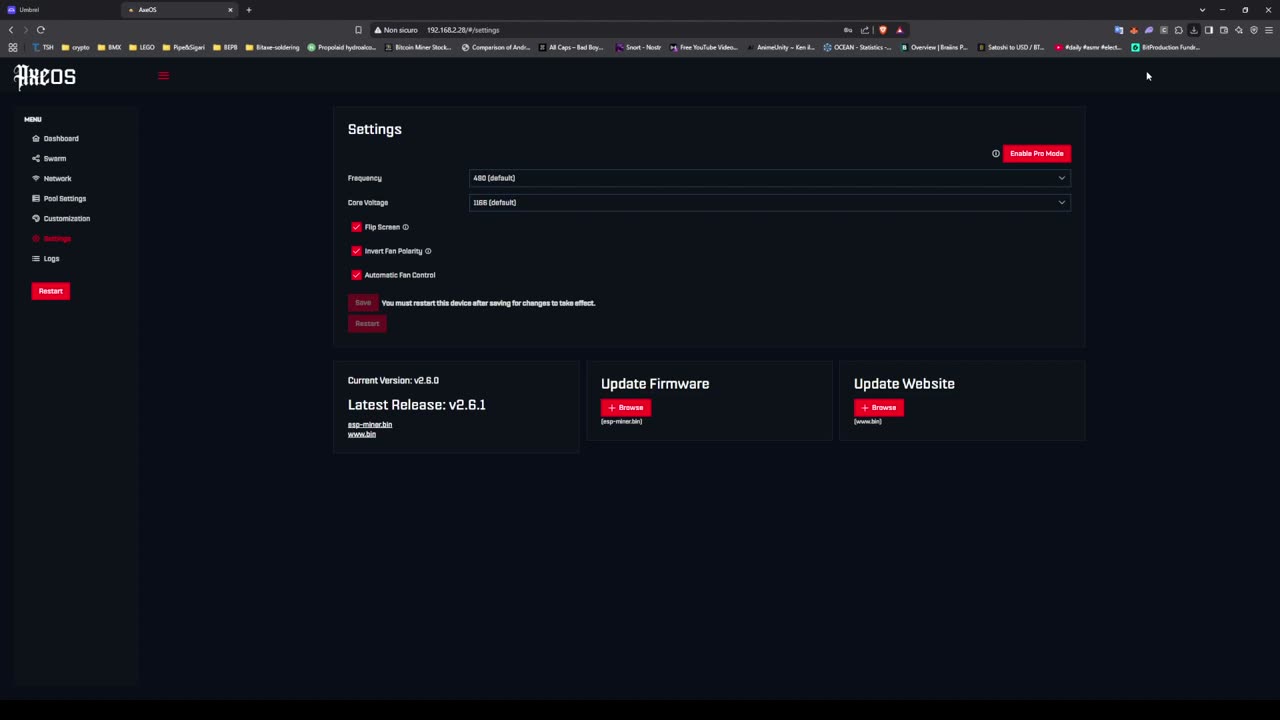Click browser forward arrow
The width and height of the screenshot is (1280, 720).
coord(26,30)
